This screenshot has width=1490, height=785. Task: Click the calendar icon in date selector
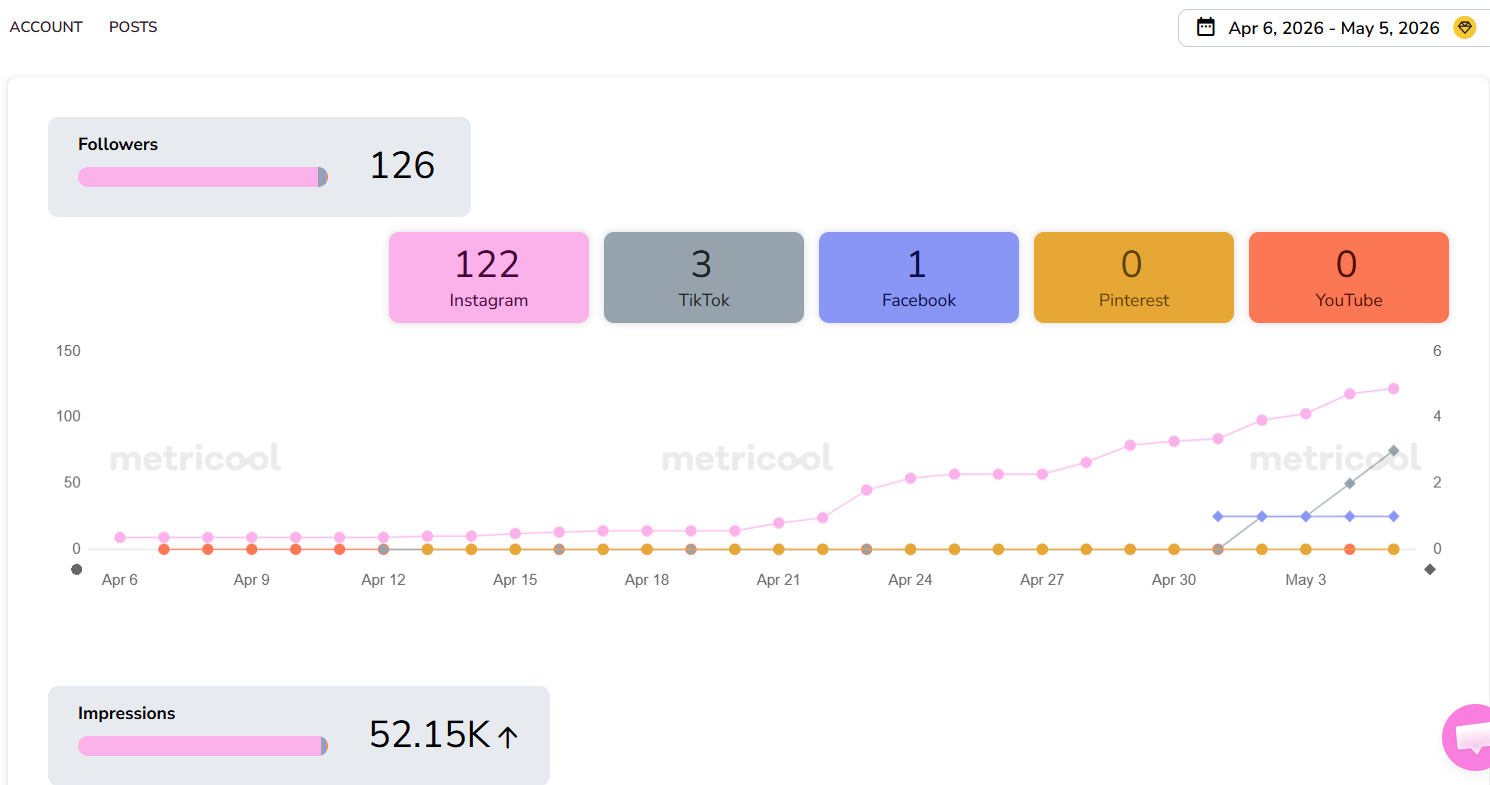click(x=1206, y=27)
